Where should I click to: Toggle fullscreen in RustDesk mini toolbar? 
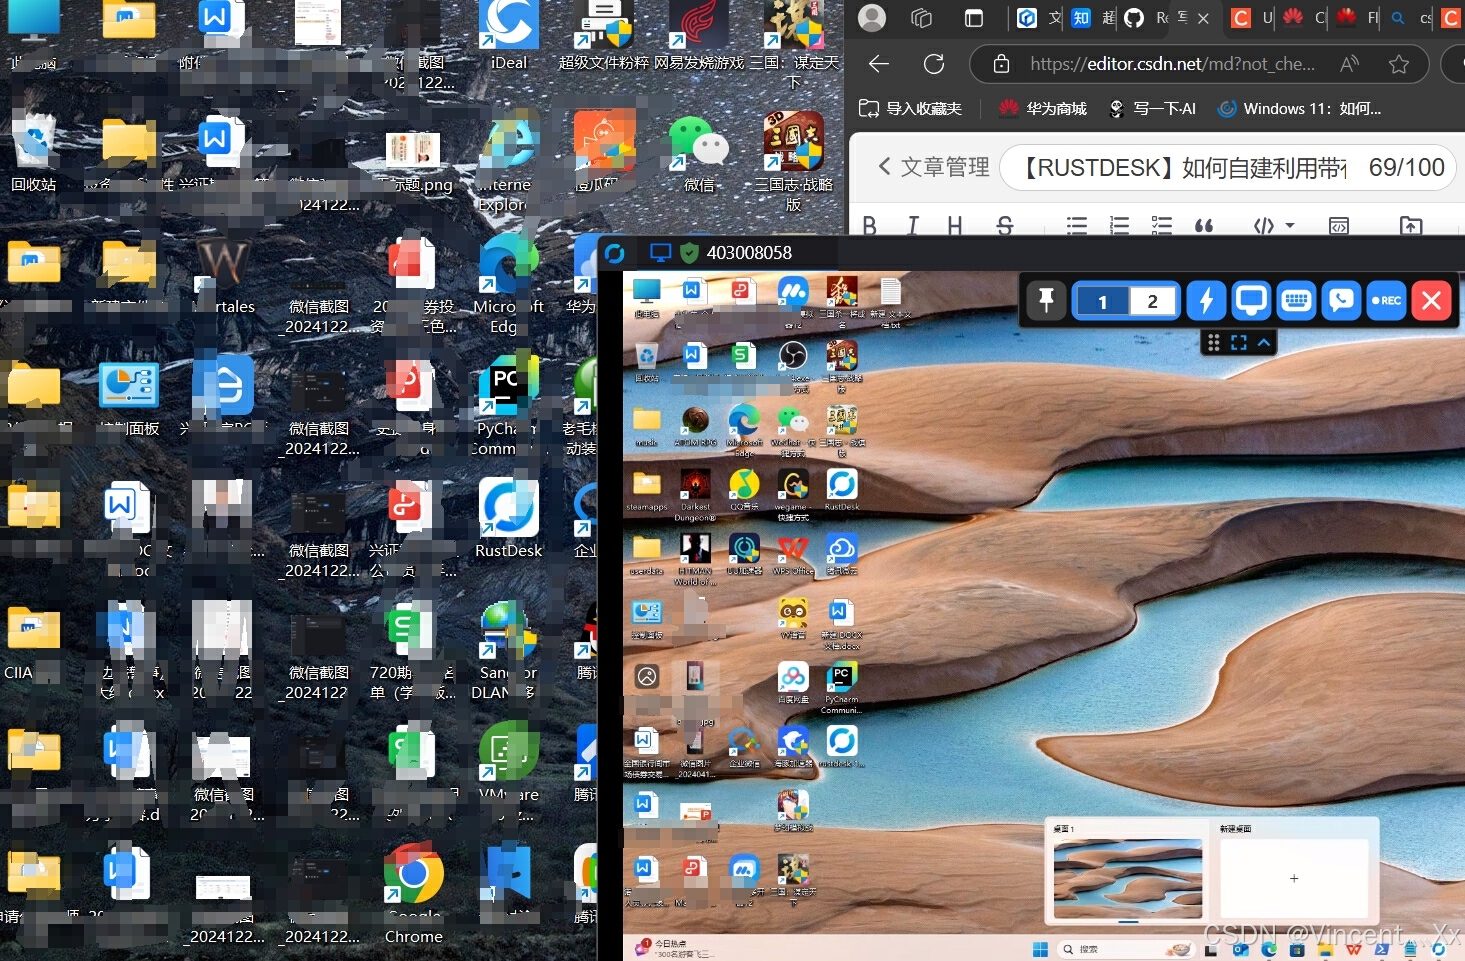(x=1239, y=343)
